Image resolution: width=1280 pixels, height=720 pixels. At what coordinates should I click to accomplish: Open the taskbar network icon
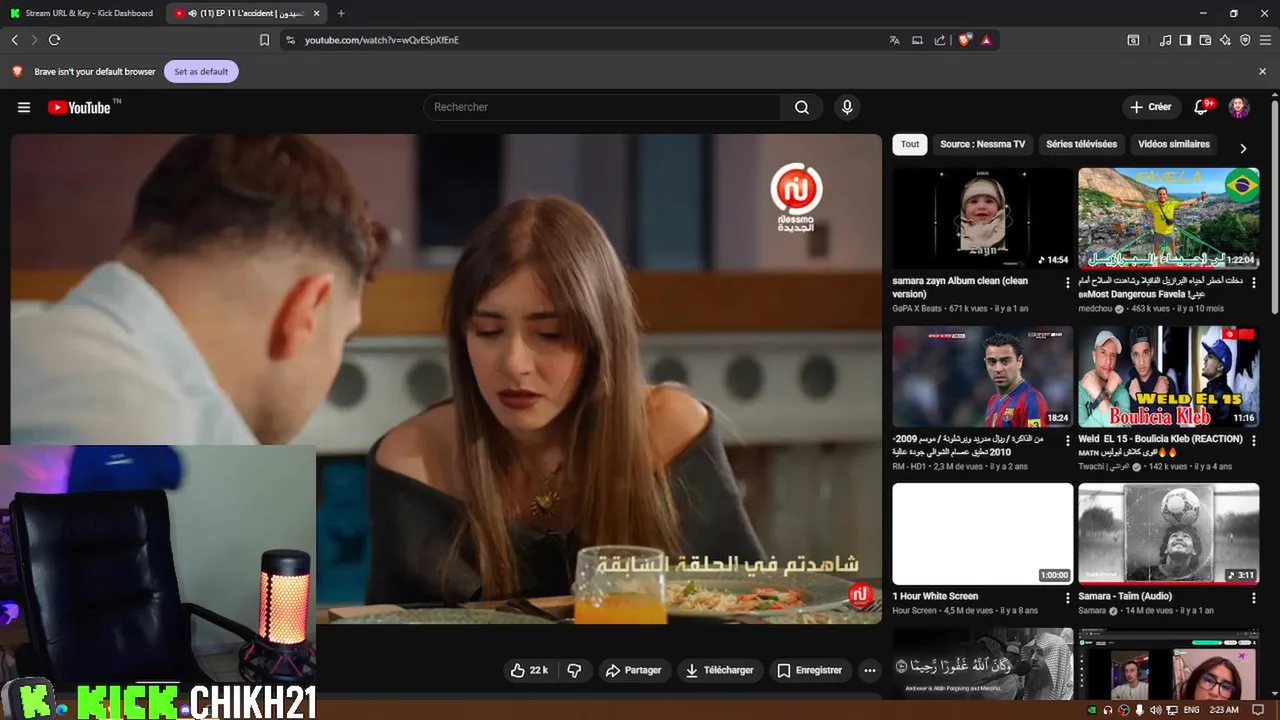1171,710
